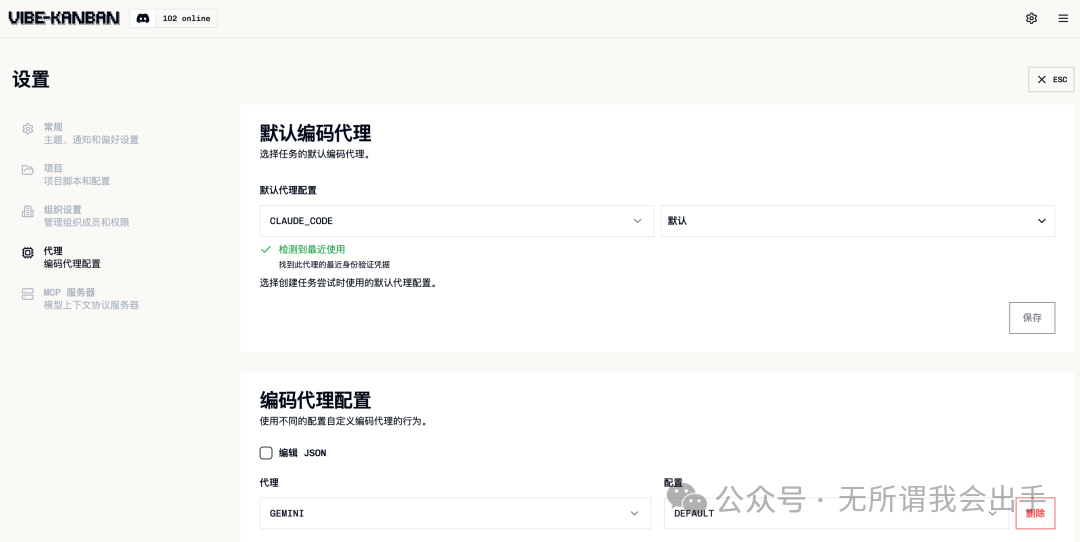Open the hamburger menu icon
This screenshot has height=542, width=1080.
[1063, 18]
